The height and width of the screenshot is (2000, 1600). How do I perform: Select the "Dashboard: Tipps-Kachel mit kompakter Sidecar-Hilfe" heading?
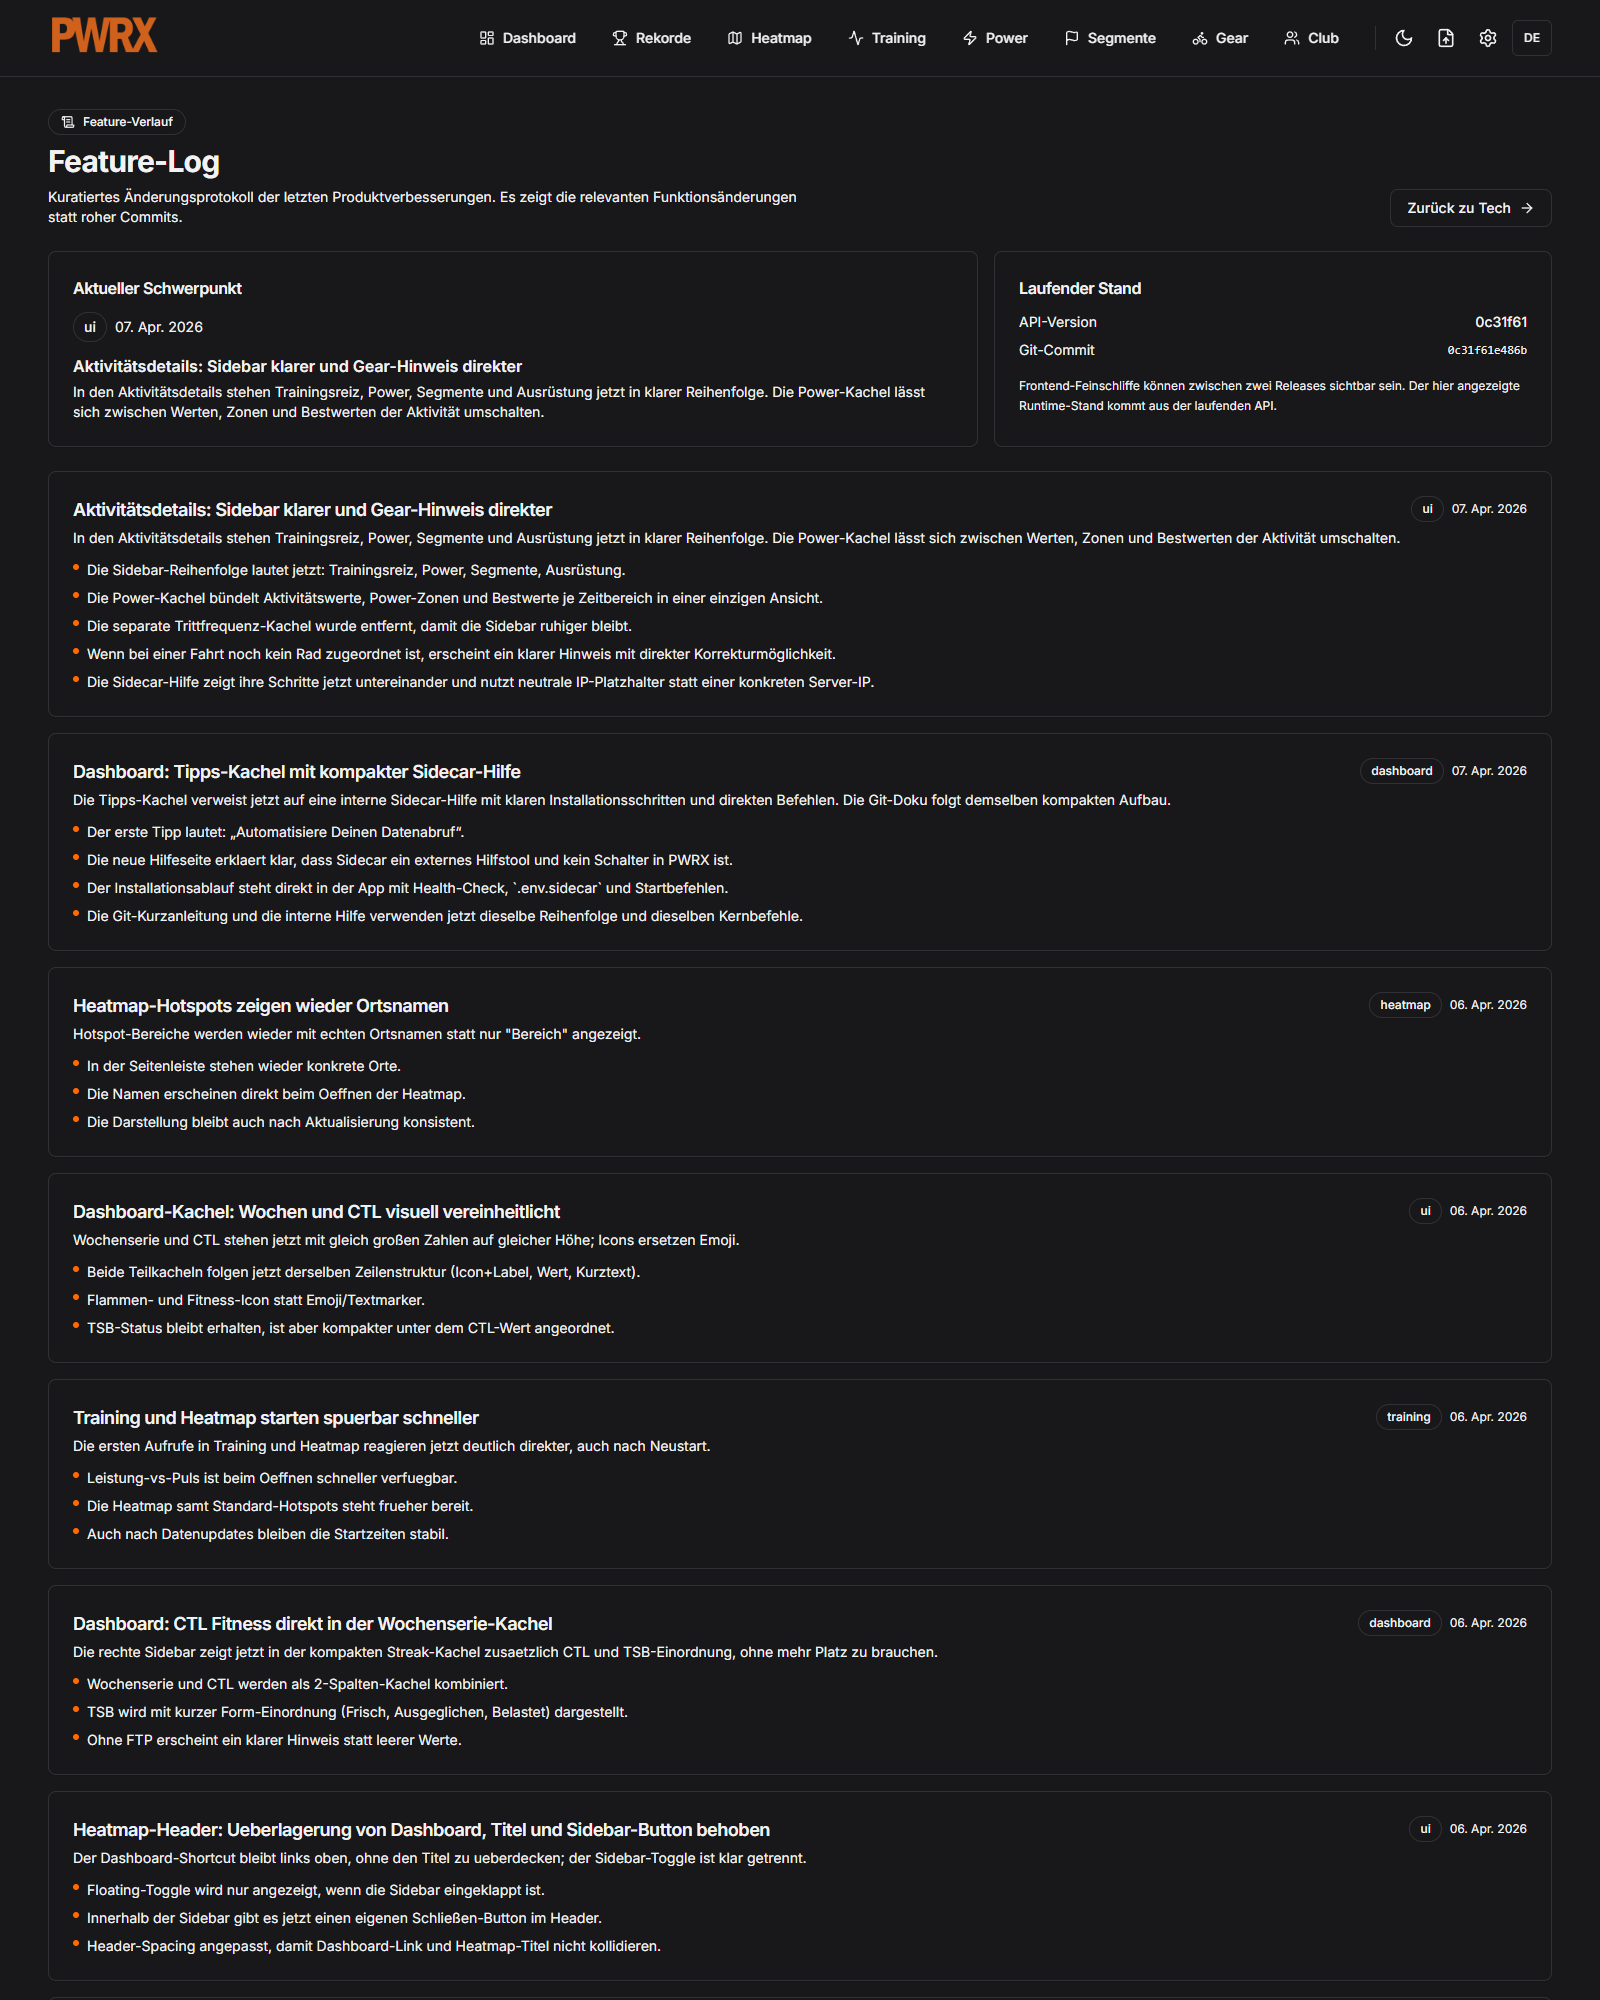coord(296,772)
